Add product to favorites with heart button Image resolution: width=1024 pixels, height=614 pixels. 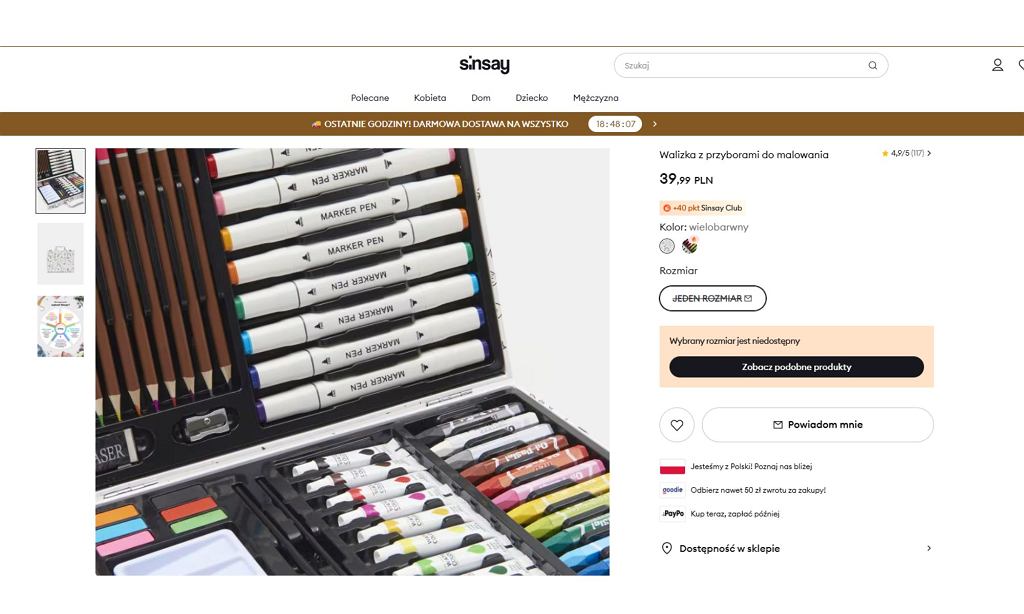677,425
